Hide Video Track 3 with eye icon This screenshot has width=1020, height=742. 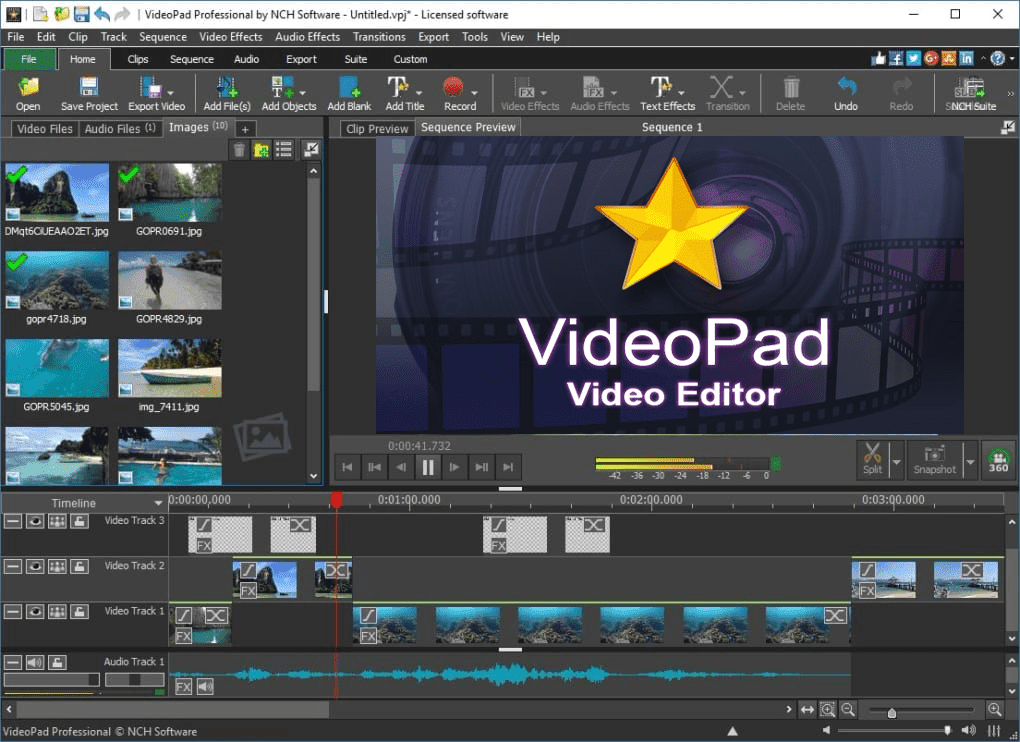pyautogui.click(x=35, y=521)
